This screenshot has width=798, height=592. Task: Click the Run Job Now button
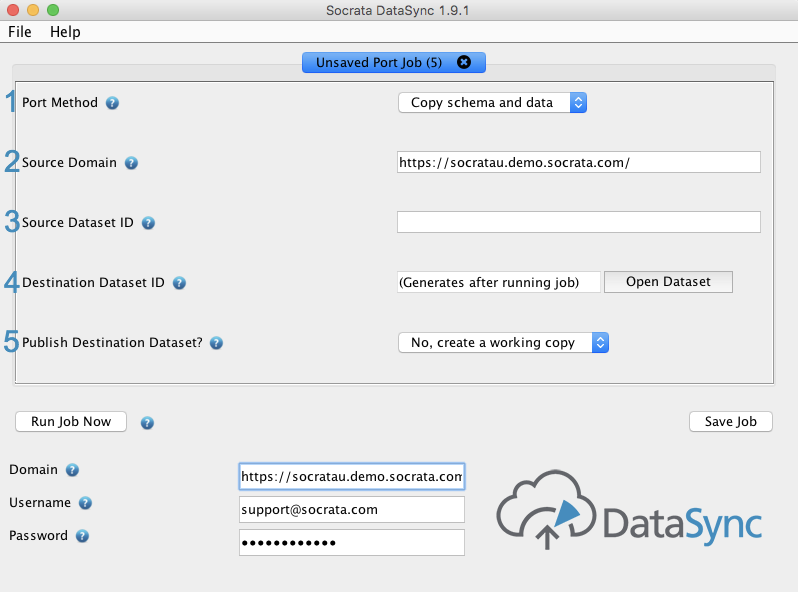(x=71, y=421)
